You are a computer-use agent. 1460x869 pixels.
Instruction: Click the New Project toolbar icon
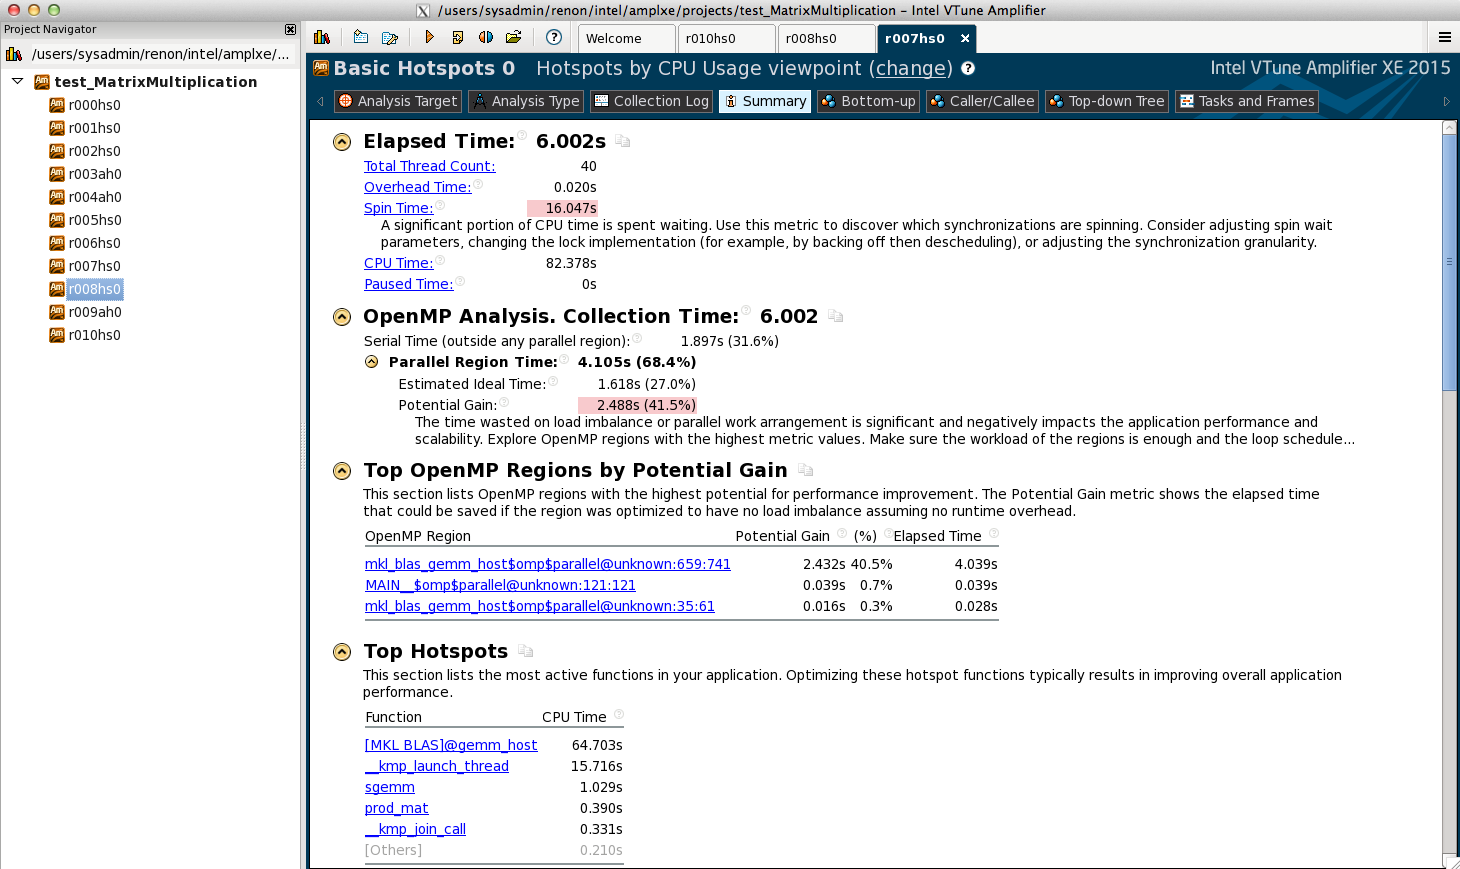click(x=361, y=37)
